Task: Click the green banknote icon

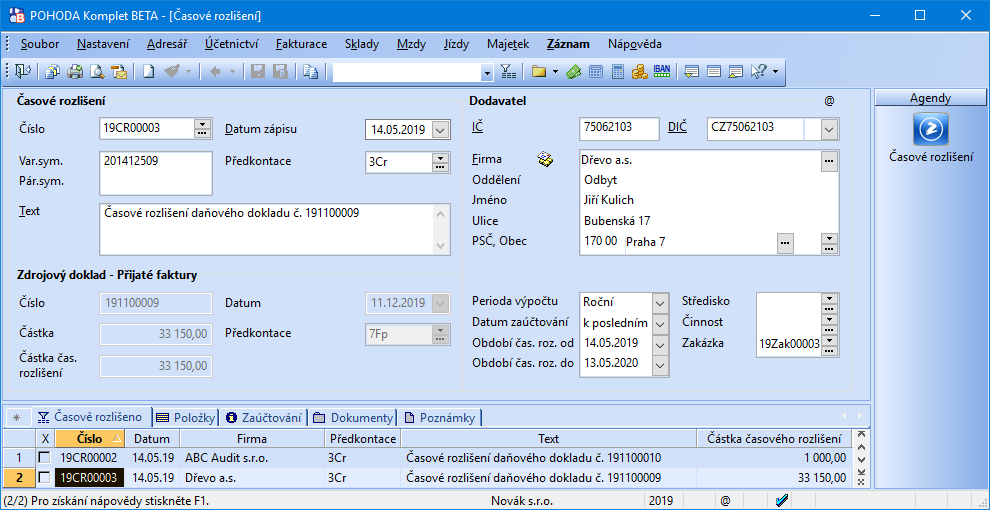Action: 573,72
